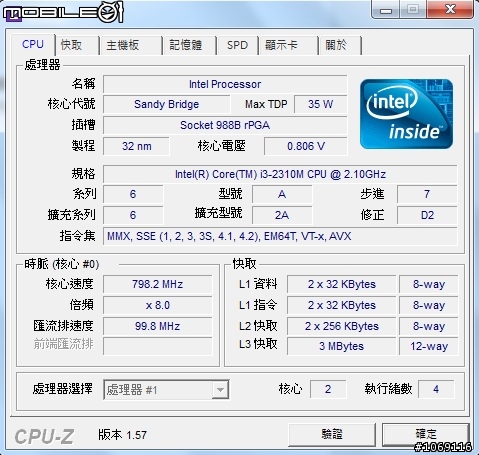The image size is (479, 455).
Task: Select the CPU tab
Action: click(x=33, y=44)
